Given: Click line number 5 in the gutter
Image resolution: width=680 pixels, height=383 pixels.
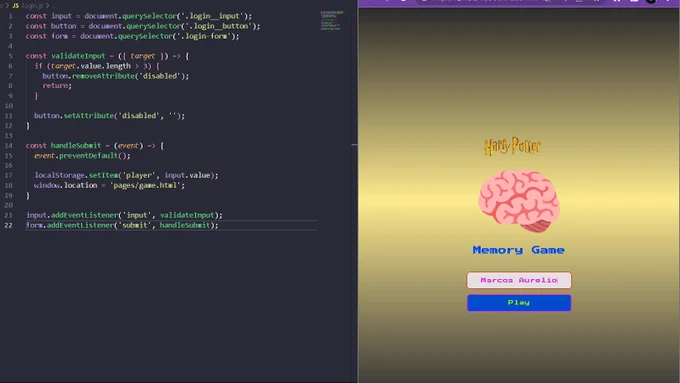Looking at the screenshot, I should click(x=10, y=56).
